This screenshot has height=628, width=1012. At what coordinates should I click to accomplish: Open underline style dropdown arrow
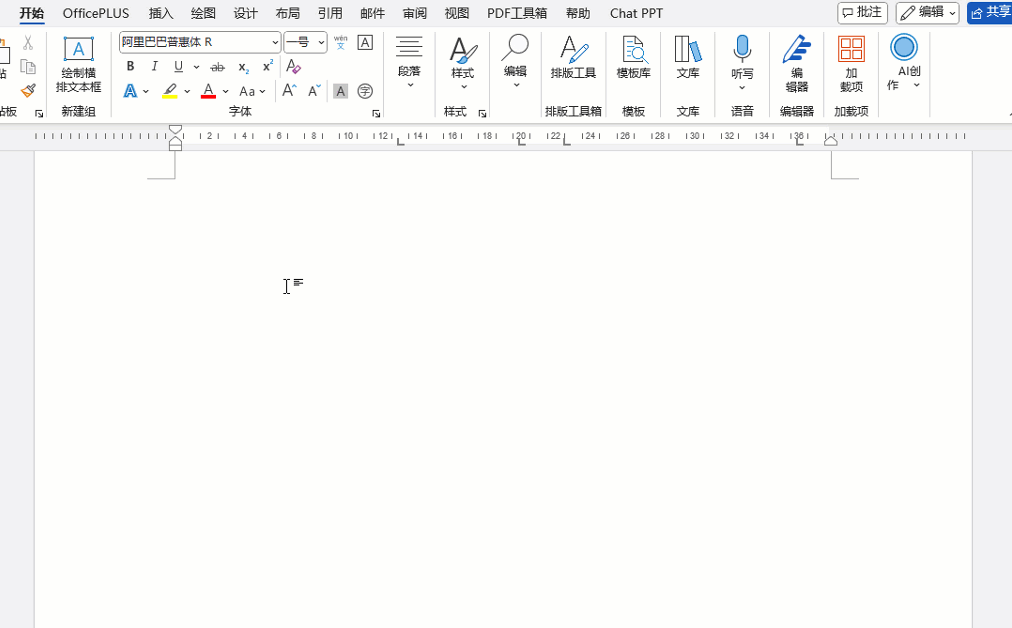pos(196,66)
